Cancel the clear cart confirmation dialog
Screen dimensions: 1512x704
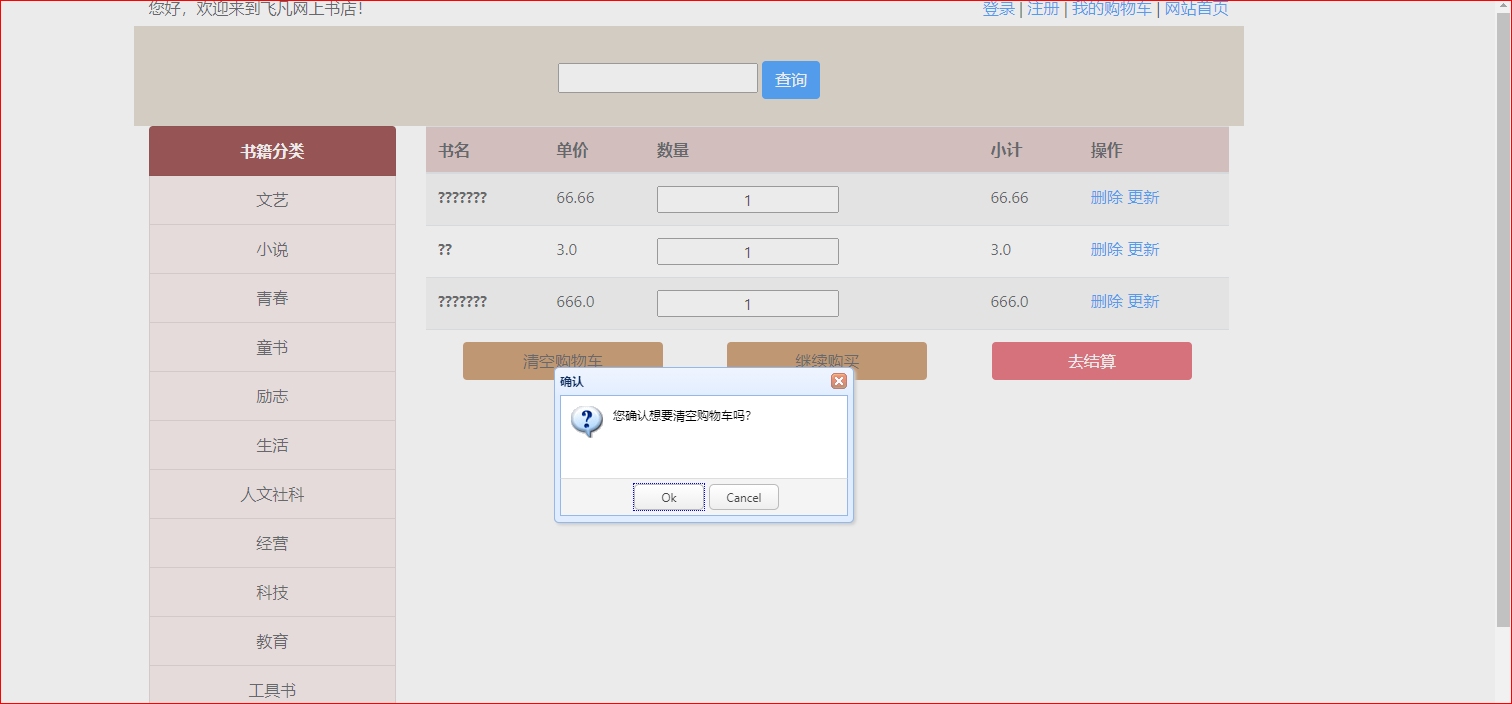pos(744,497)
